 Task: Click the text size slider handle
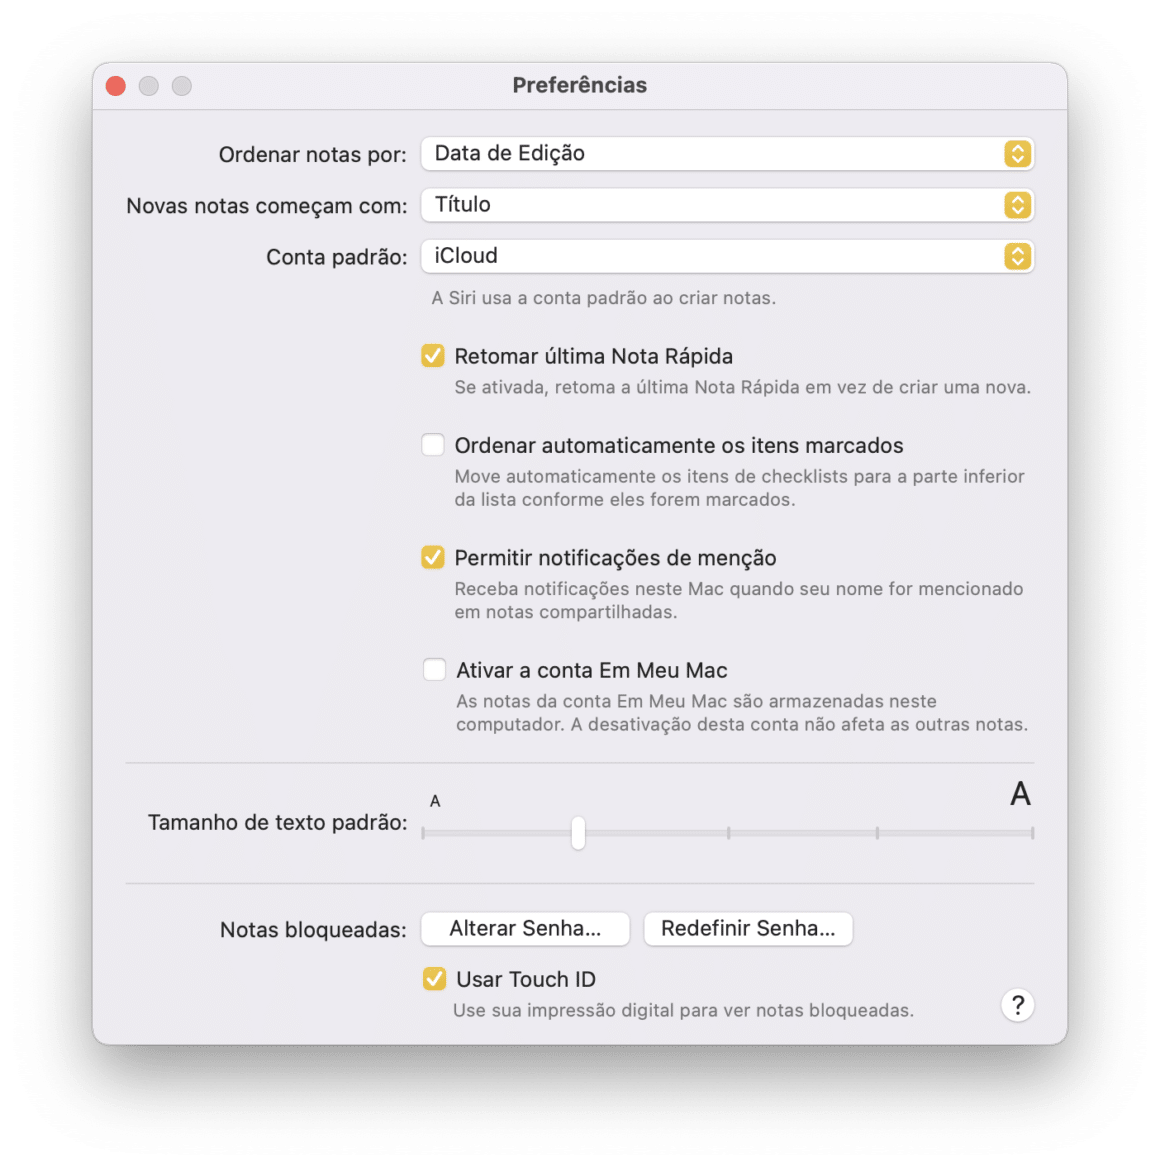pos(578,831)
